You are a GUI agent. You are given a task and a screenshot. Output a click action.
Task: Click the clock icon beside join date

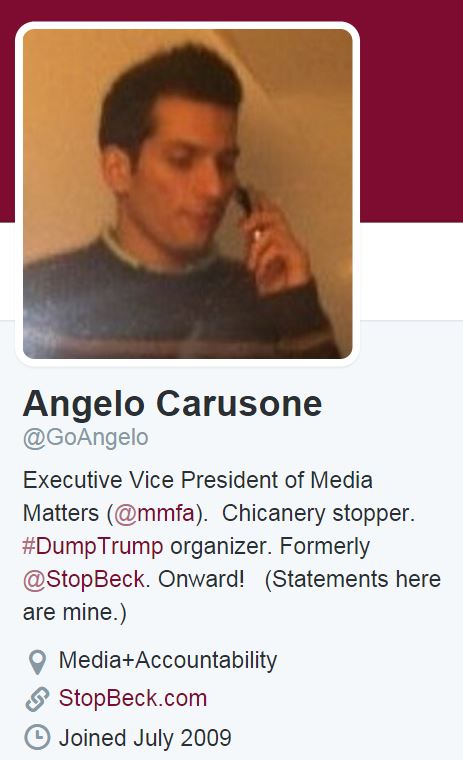37,737
